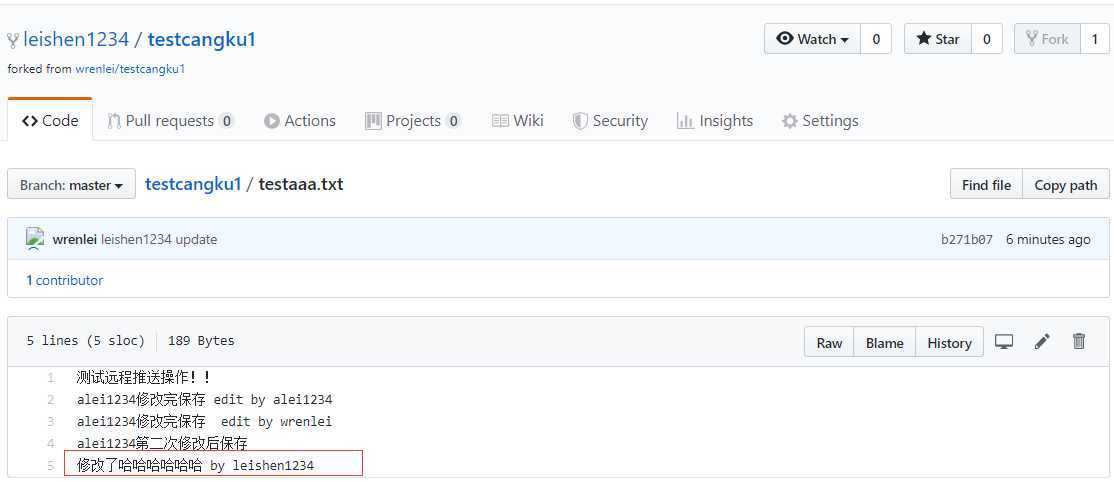The image size is (1114, 482).
Task: Click the Fork button
Action: (1047, 39)
